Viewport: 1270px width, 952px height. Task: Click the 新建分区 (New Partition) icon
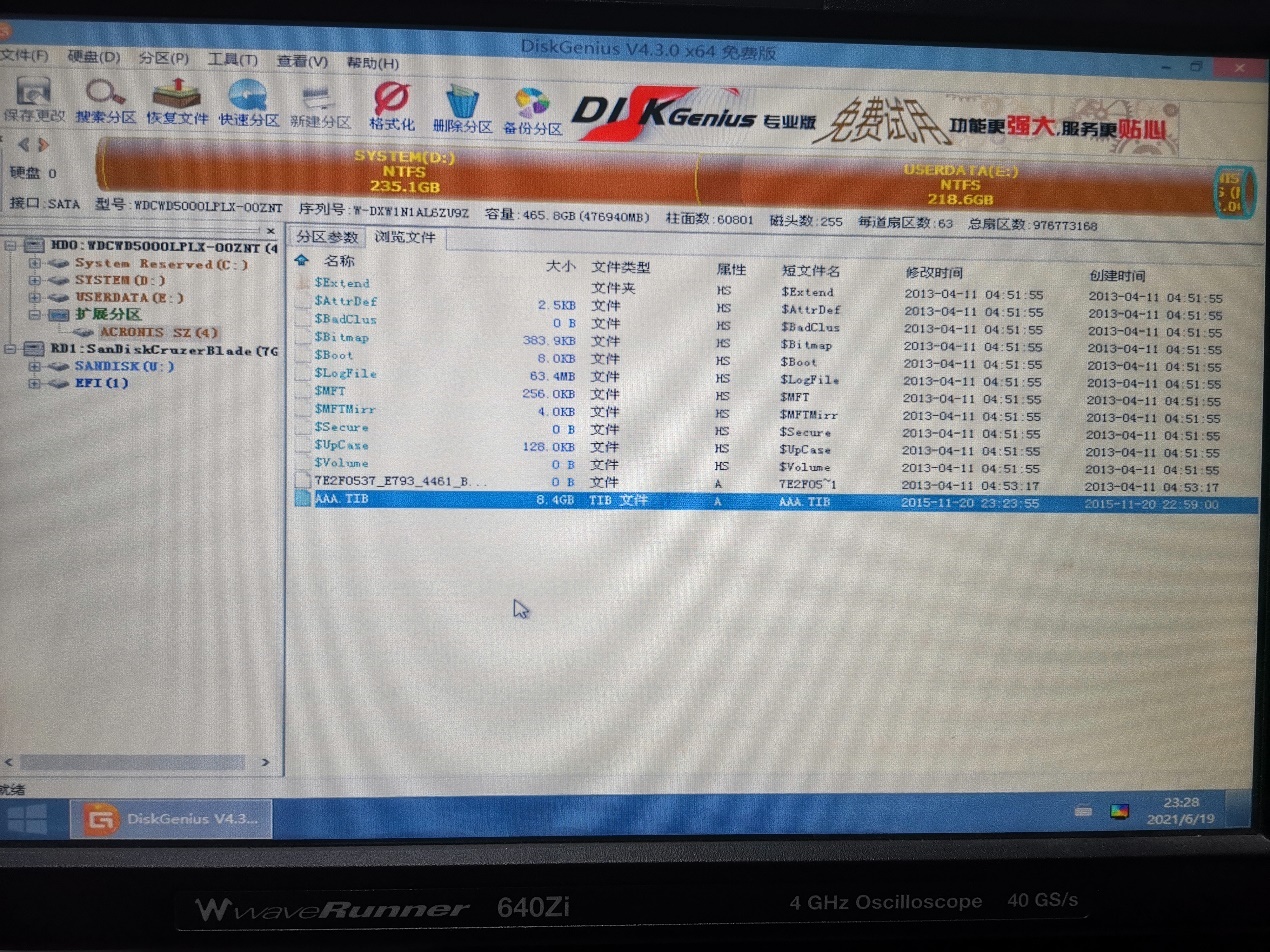319,103
